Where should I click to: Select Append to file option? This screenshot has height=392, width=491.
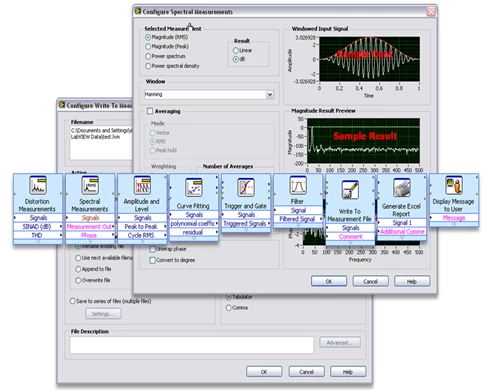point(78,269)
